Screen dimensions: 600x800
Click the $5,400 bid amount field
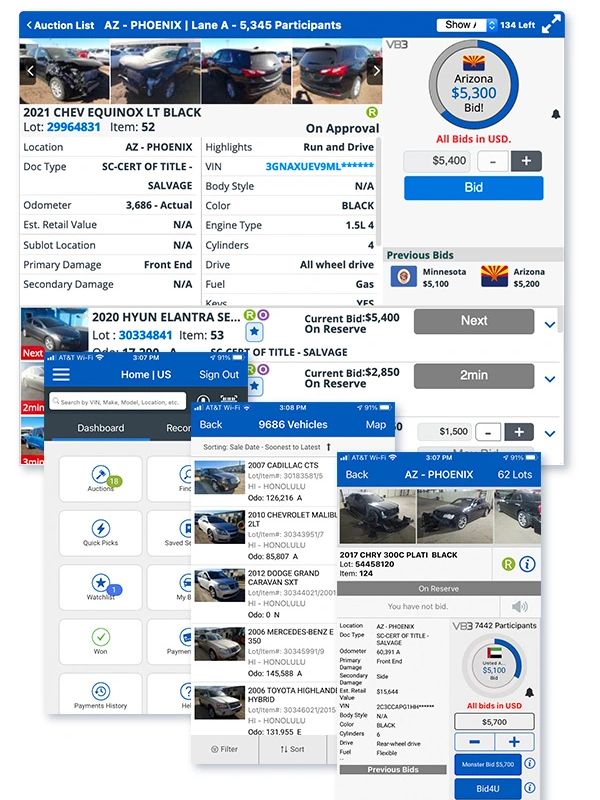click(437, 161)
